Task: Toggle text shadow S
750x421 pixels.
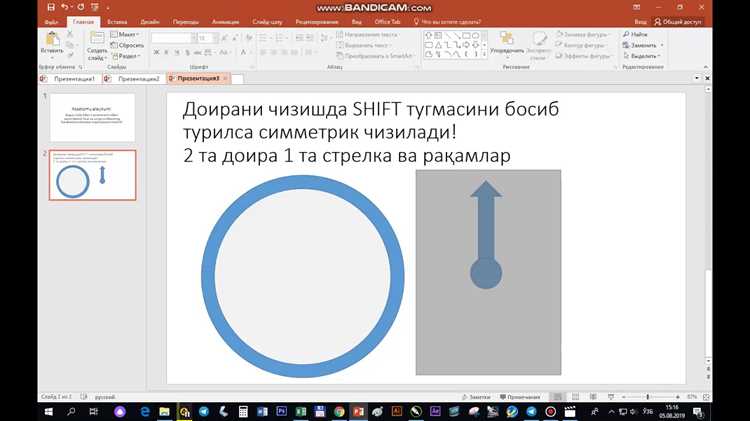Action: (x=188, y=52)
